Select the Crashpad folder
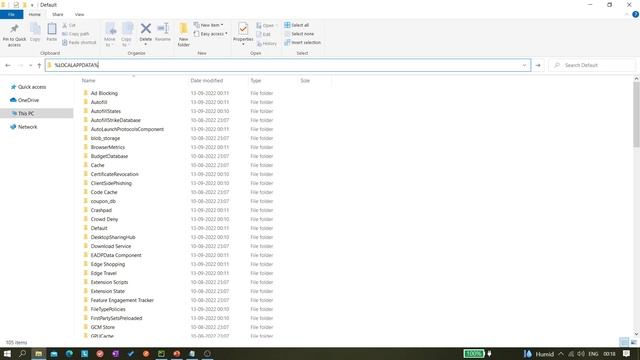Image resolution: width=640 pixels, height=360 pixels. (101, 210)
